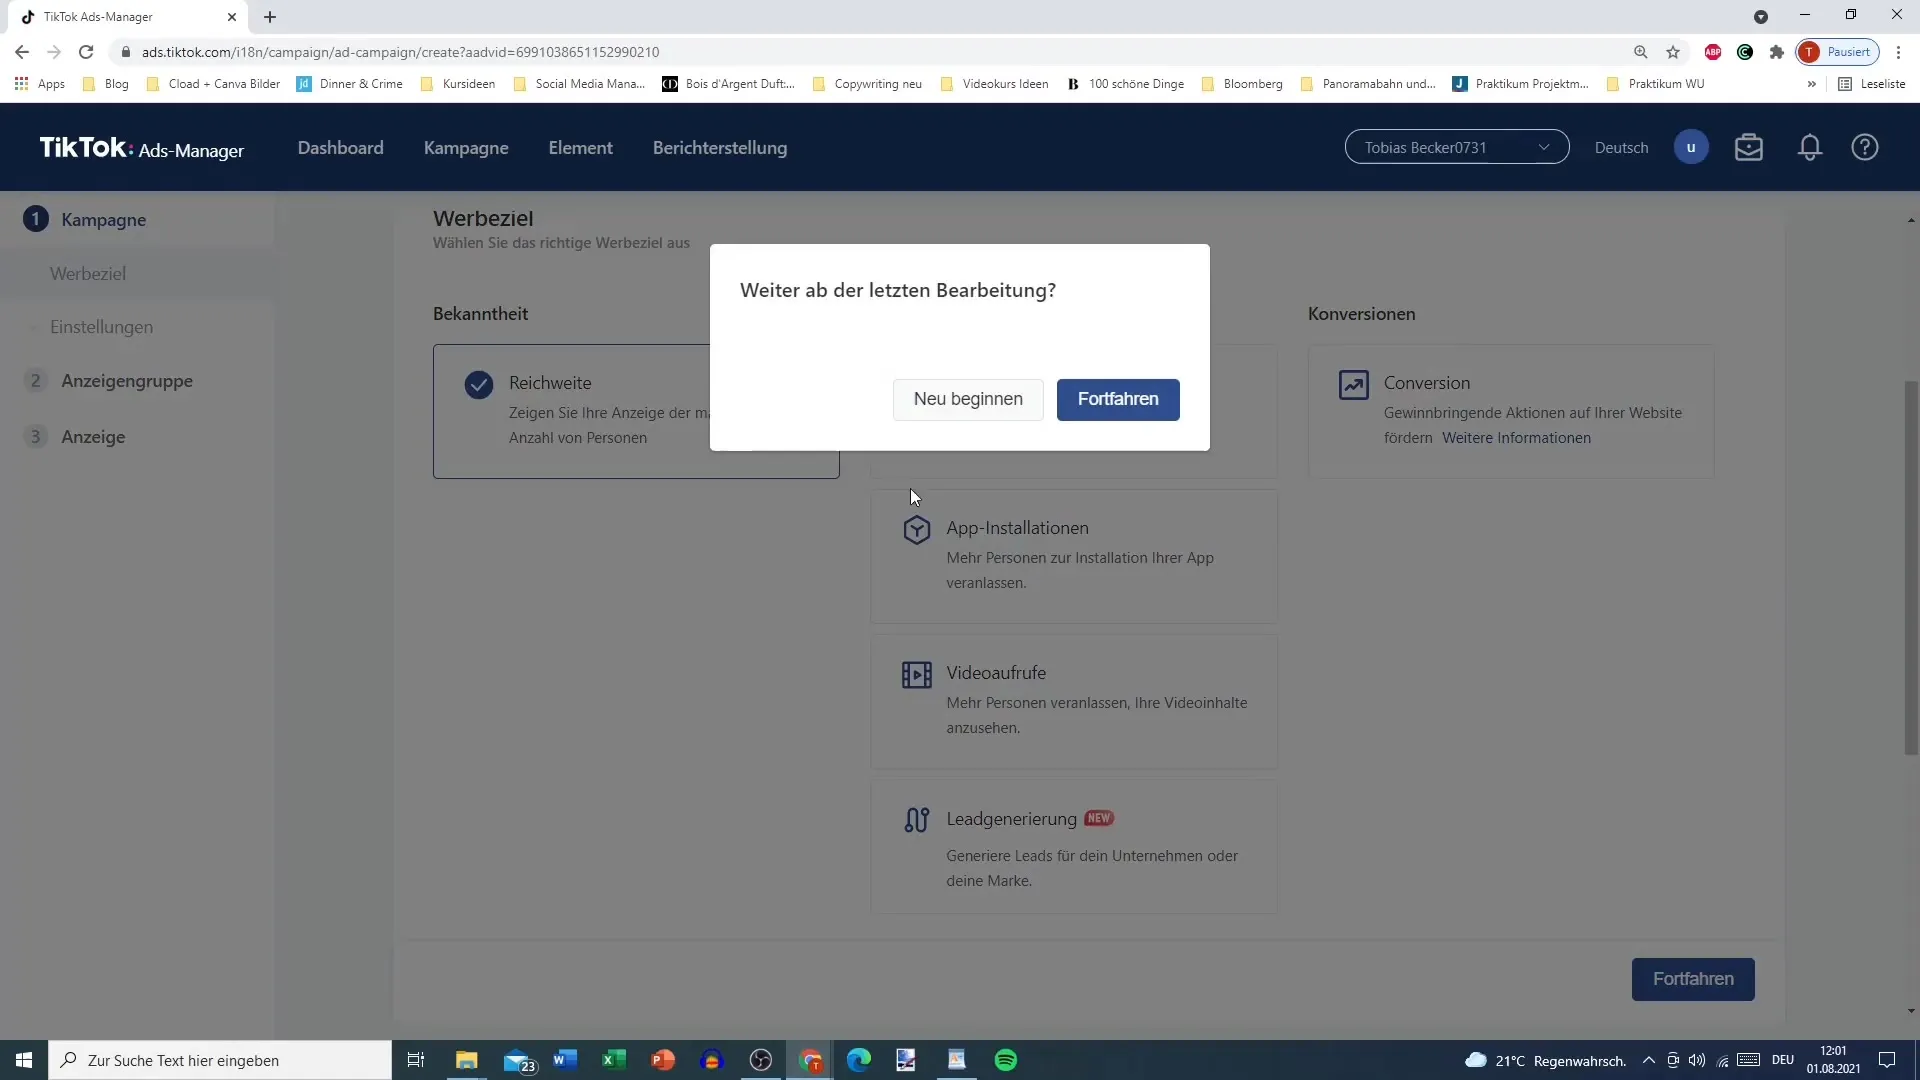Open the Berichterstellung menu item
This screenshot has width=1920, height=1080.
tap(720, 148)
